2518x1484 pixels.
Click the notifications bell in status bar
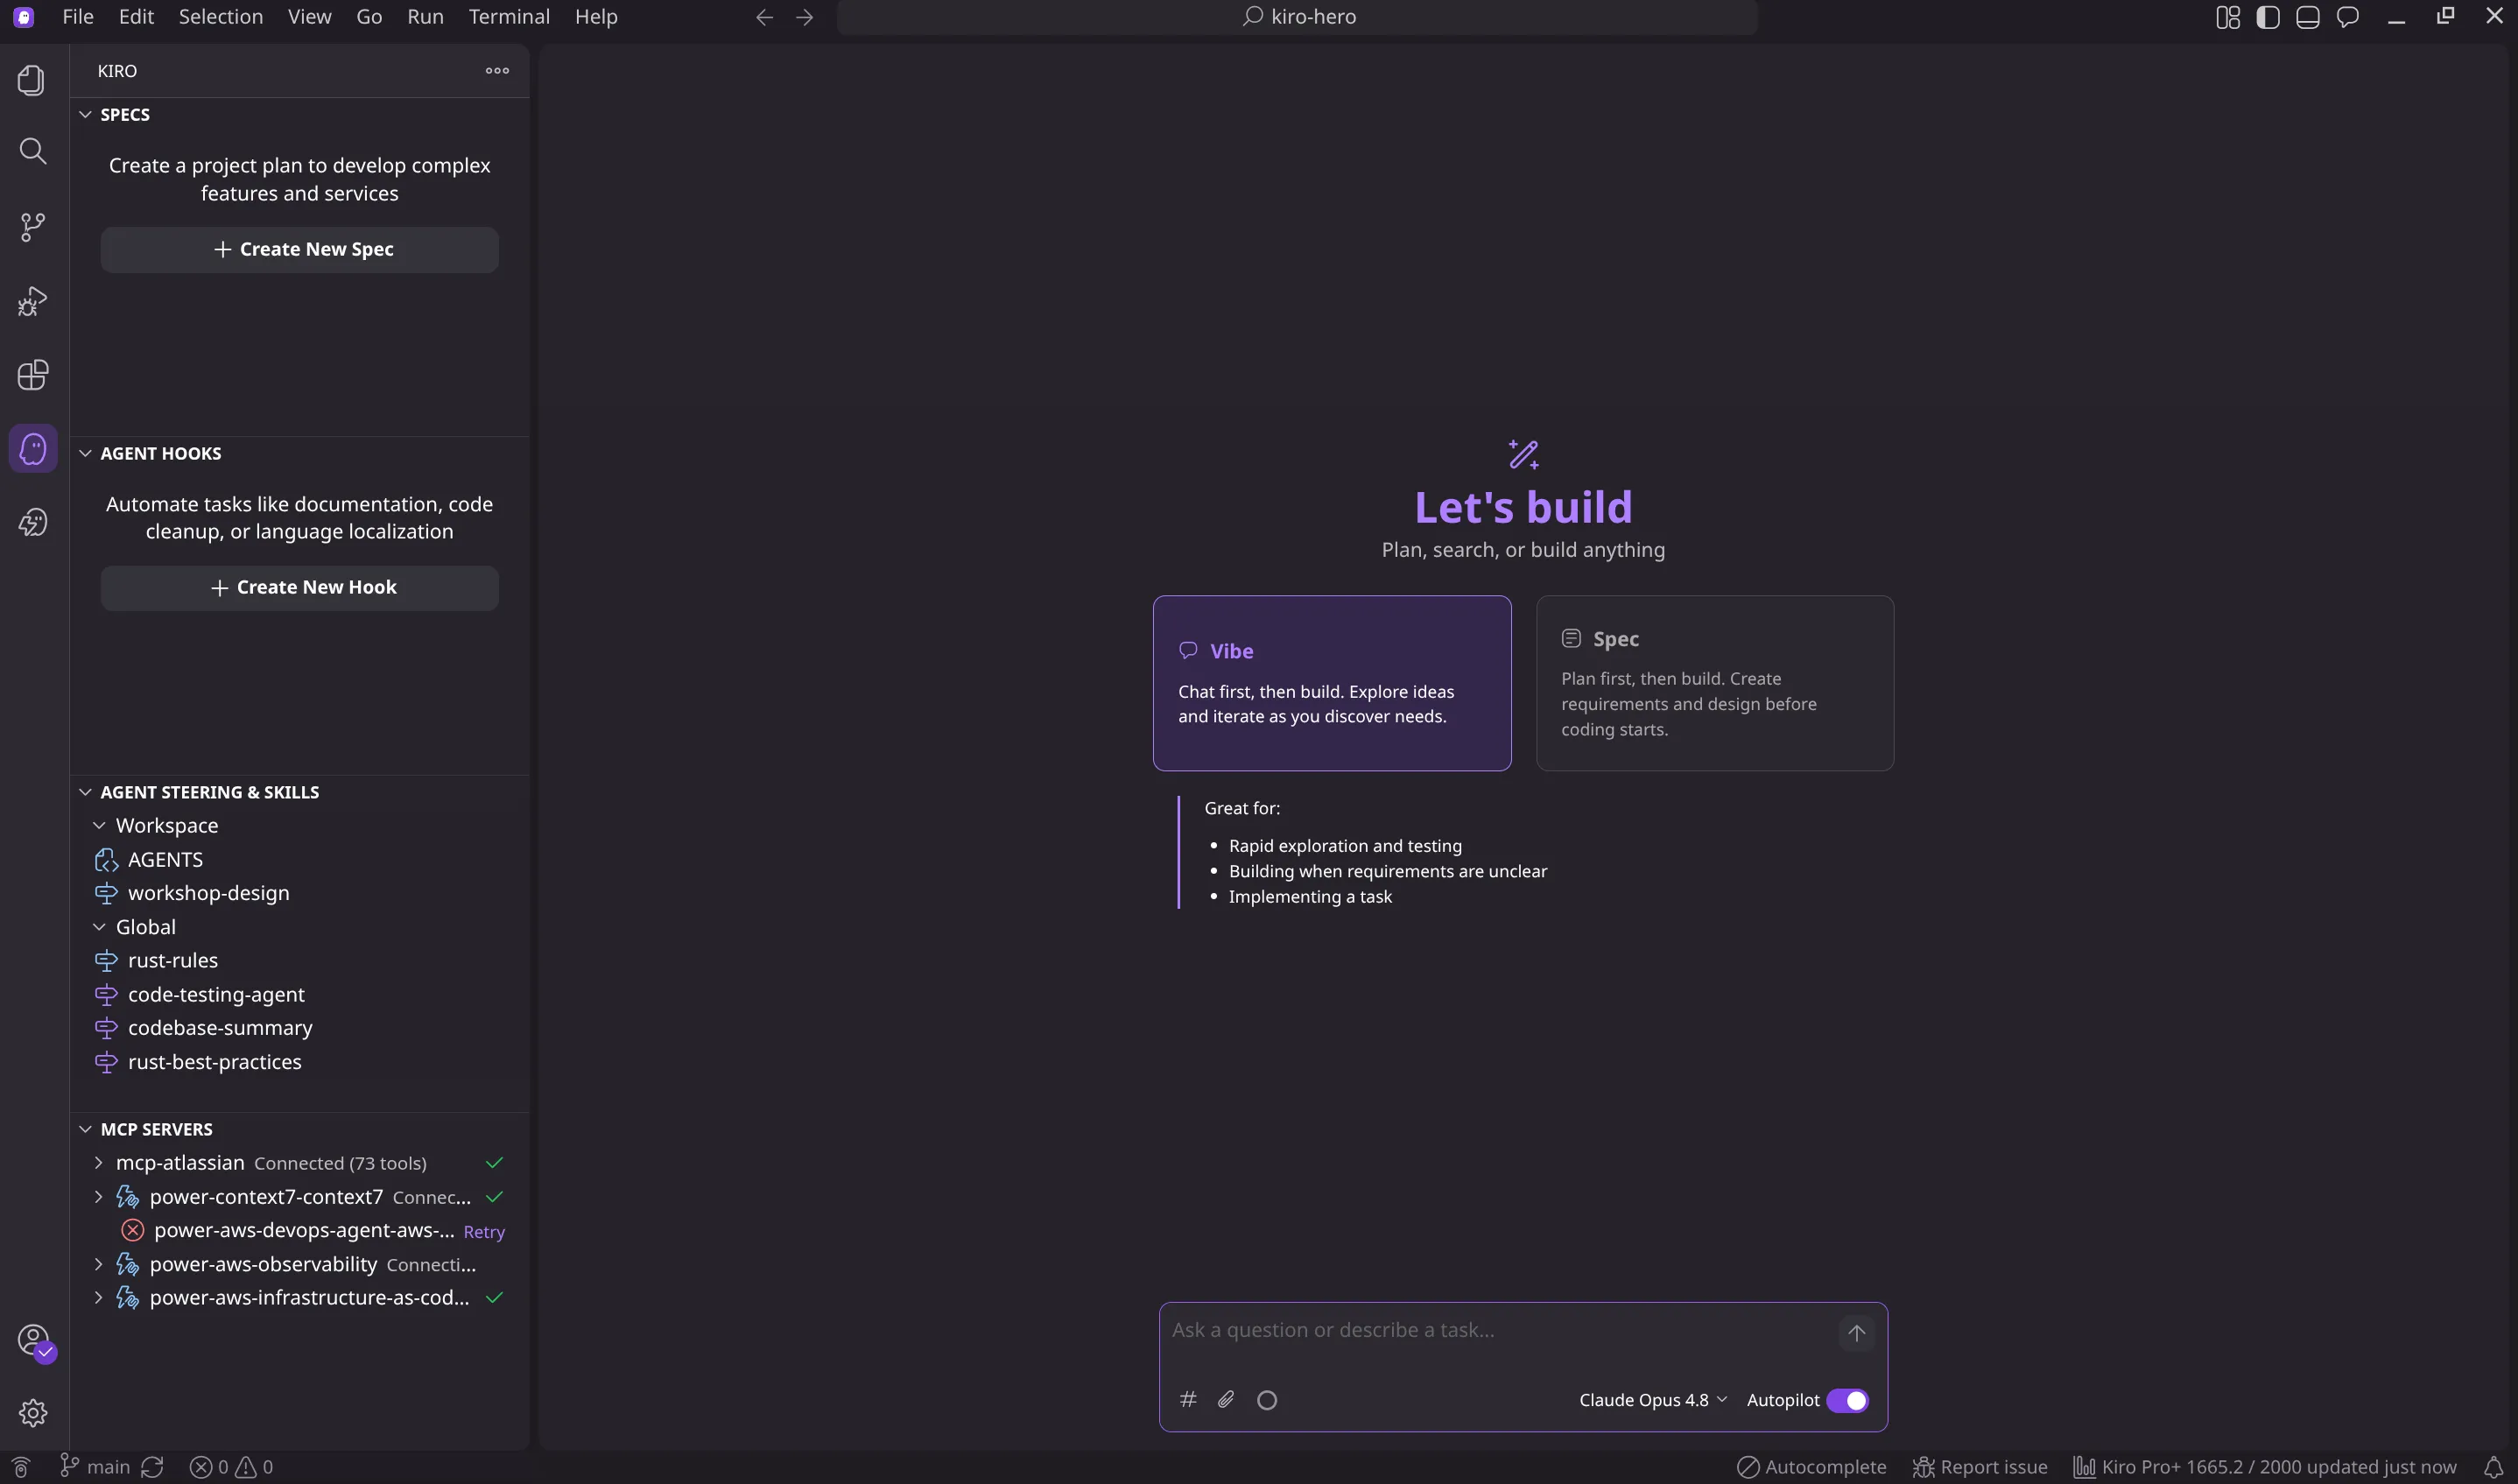pos(2493,1467)
